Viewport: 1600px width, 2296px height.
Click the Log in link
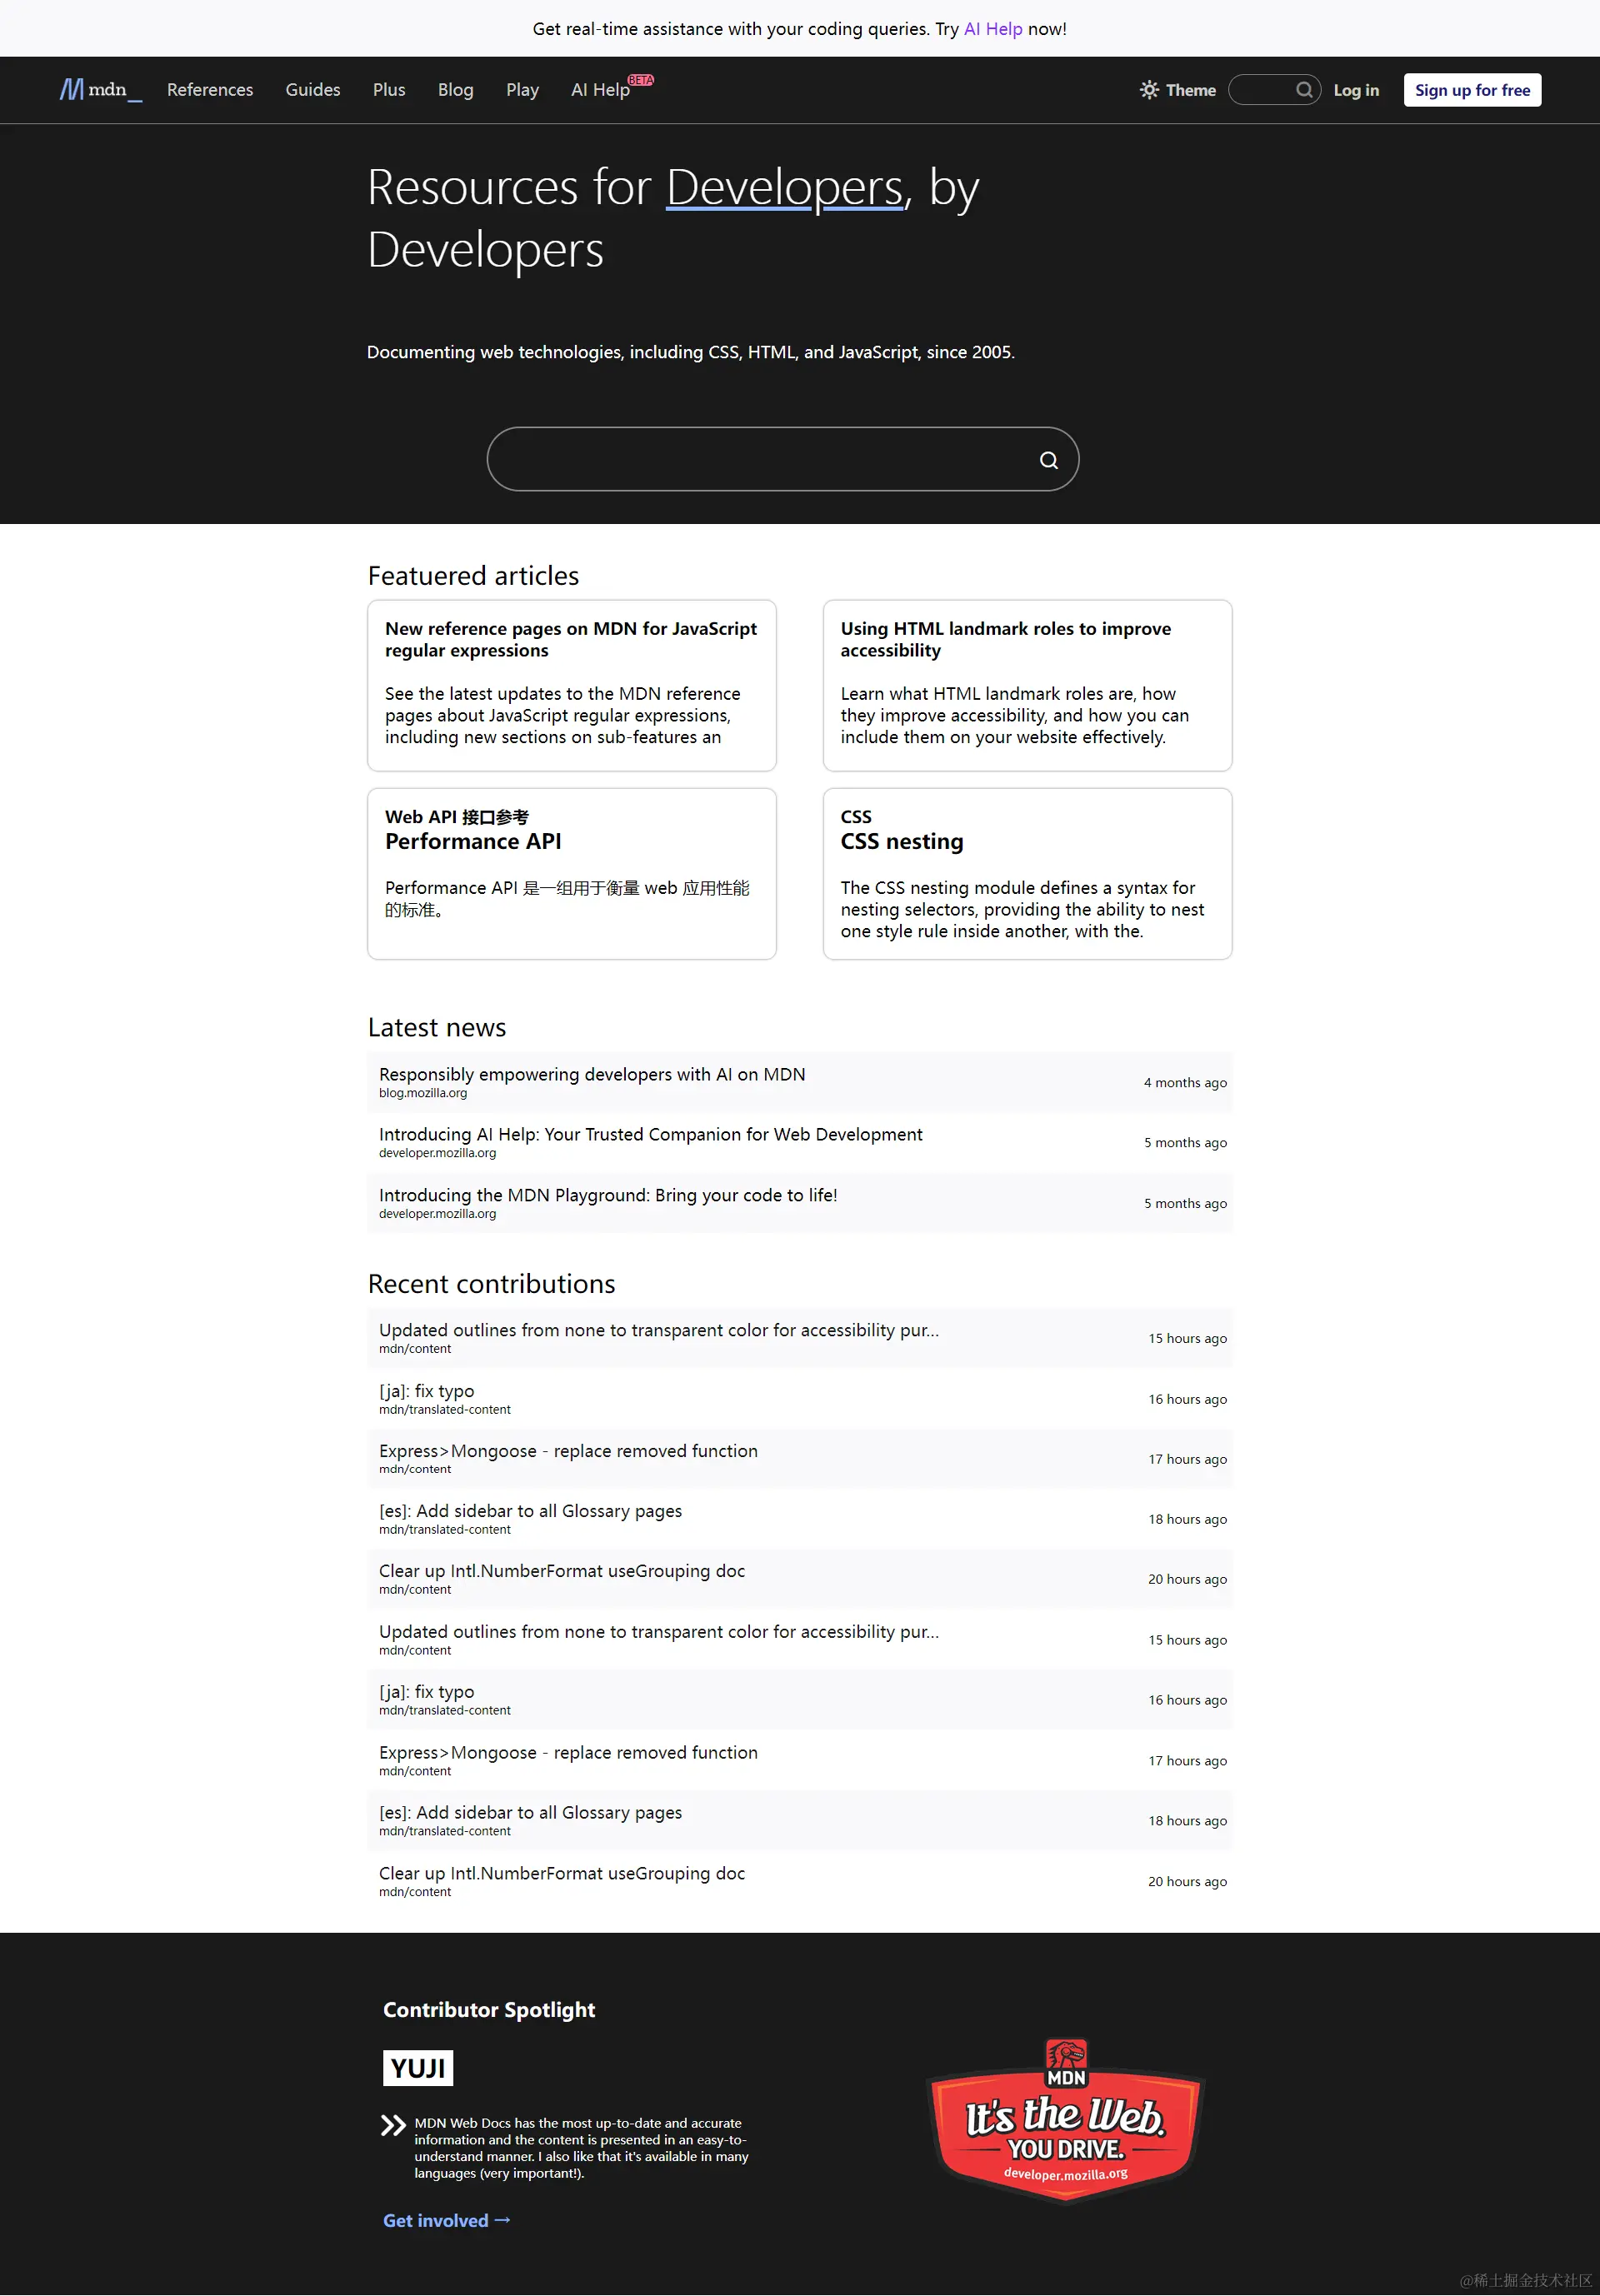point(1355,90)
